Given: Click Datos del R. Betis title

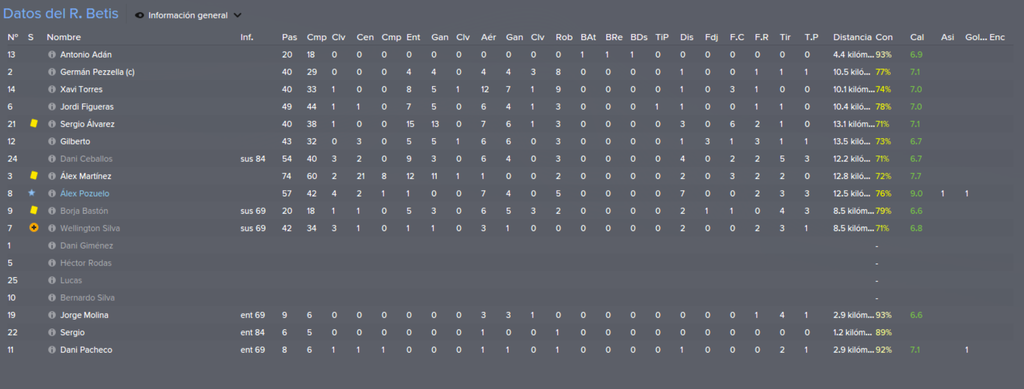Looking at the screenshot, I should pyautogui.click(x=61, y=14).
